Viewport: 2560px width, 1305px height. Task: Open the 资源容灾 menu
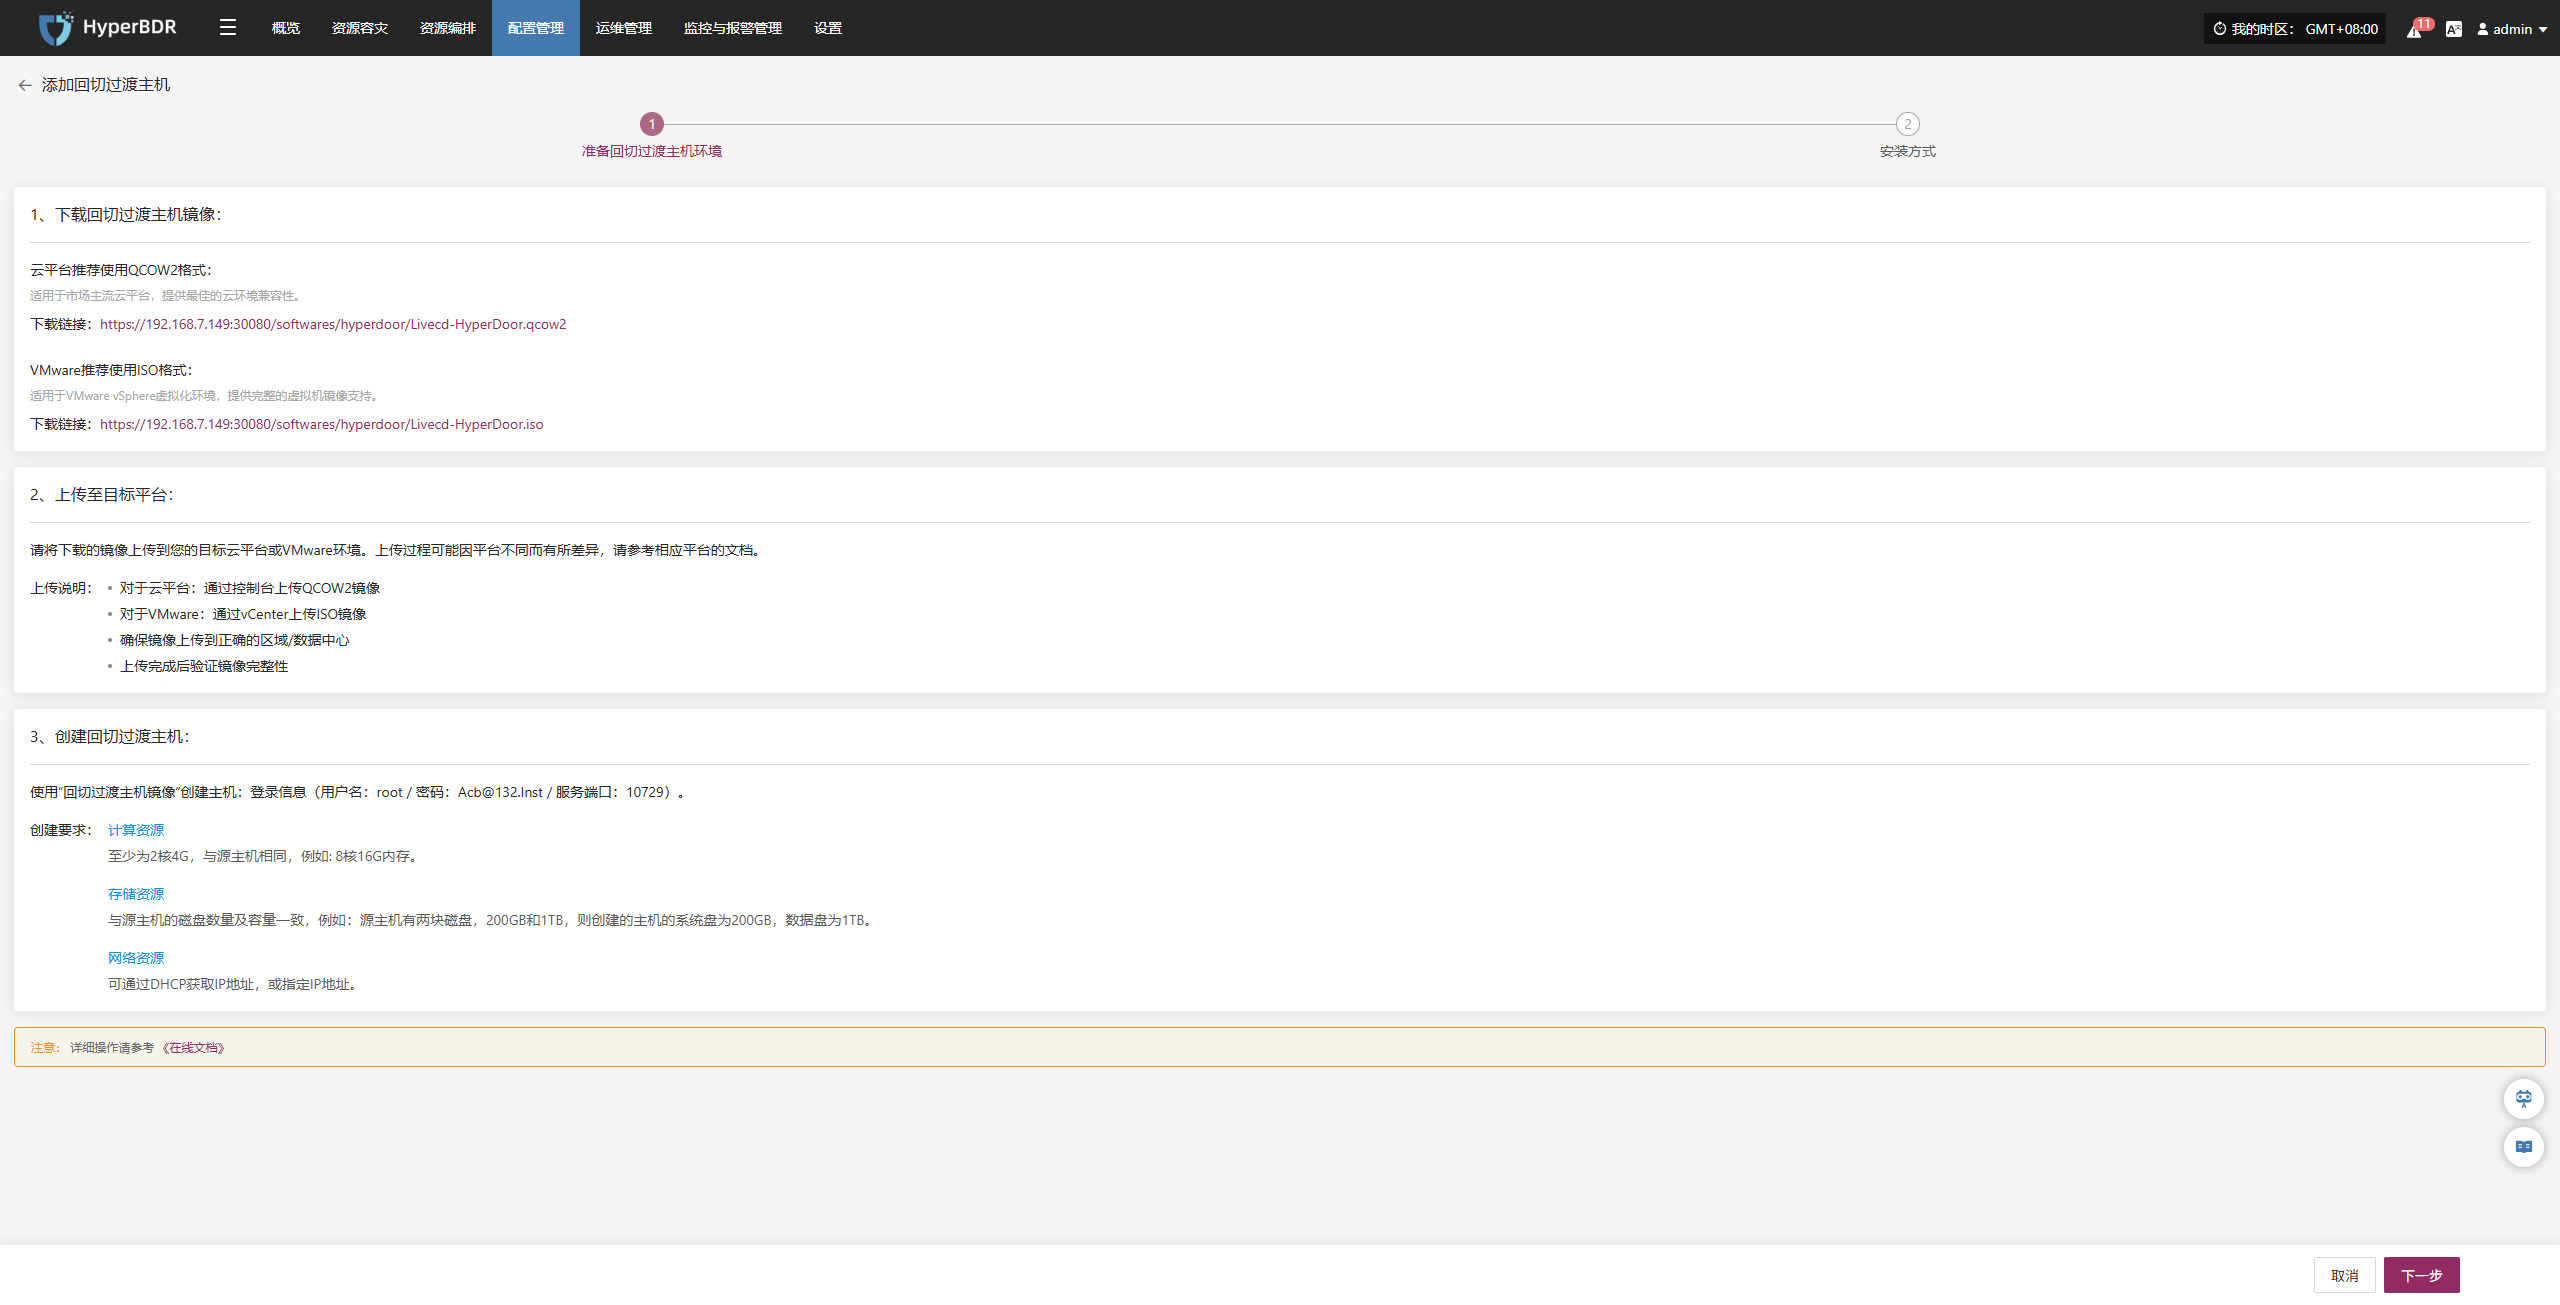click(359, 28)
